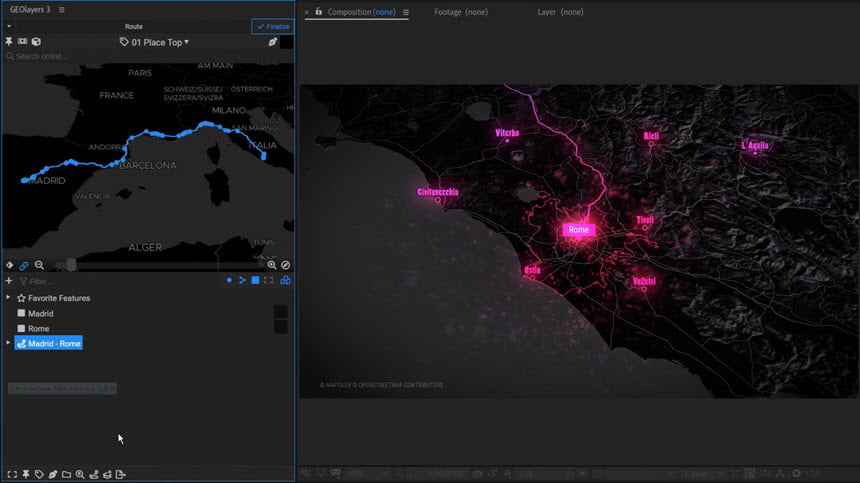Toggle the blue line feature filter arrow
The height and width of the screenshot is (483, 860).
(x=242, y=281)
